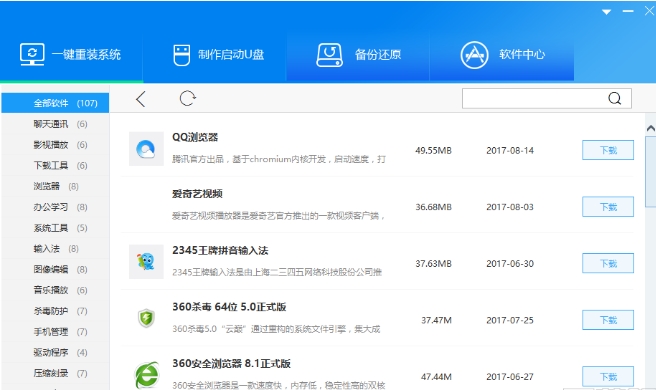Click the USB boot disk maker icon
The height and width of the screenshot is (390, 656).
click(x=182, y=55)
